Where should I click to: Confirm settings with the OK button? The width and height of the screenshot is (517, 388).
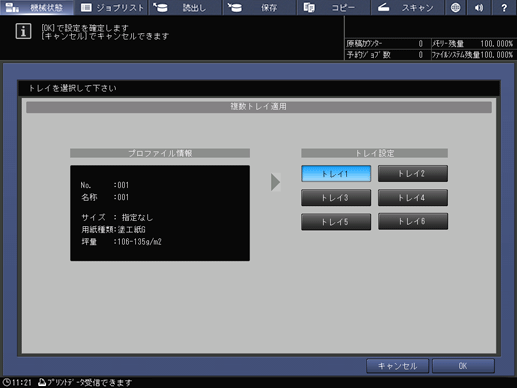463,366
